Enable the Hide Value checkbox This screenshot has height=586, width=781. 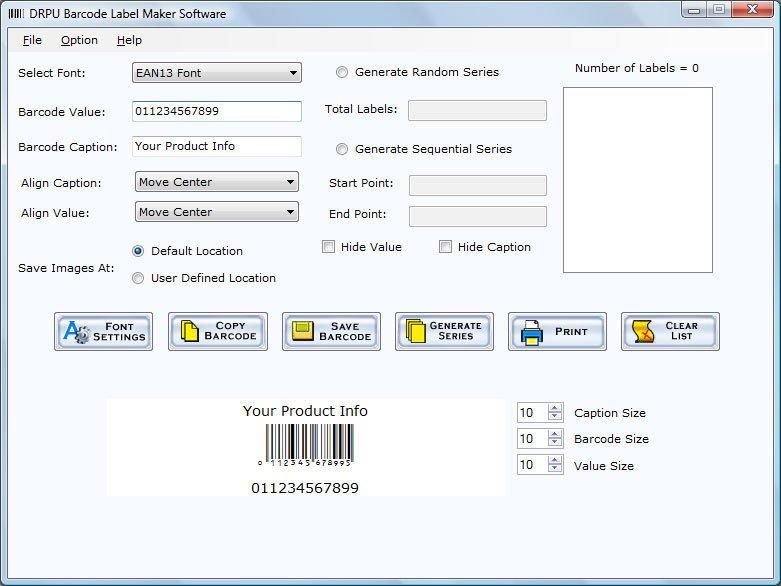(x=328, y=247)
